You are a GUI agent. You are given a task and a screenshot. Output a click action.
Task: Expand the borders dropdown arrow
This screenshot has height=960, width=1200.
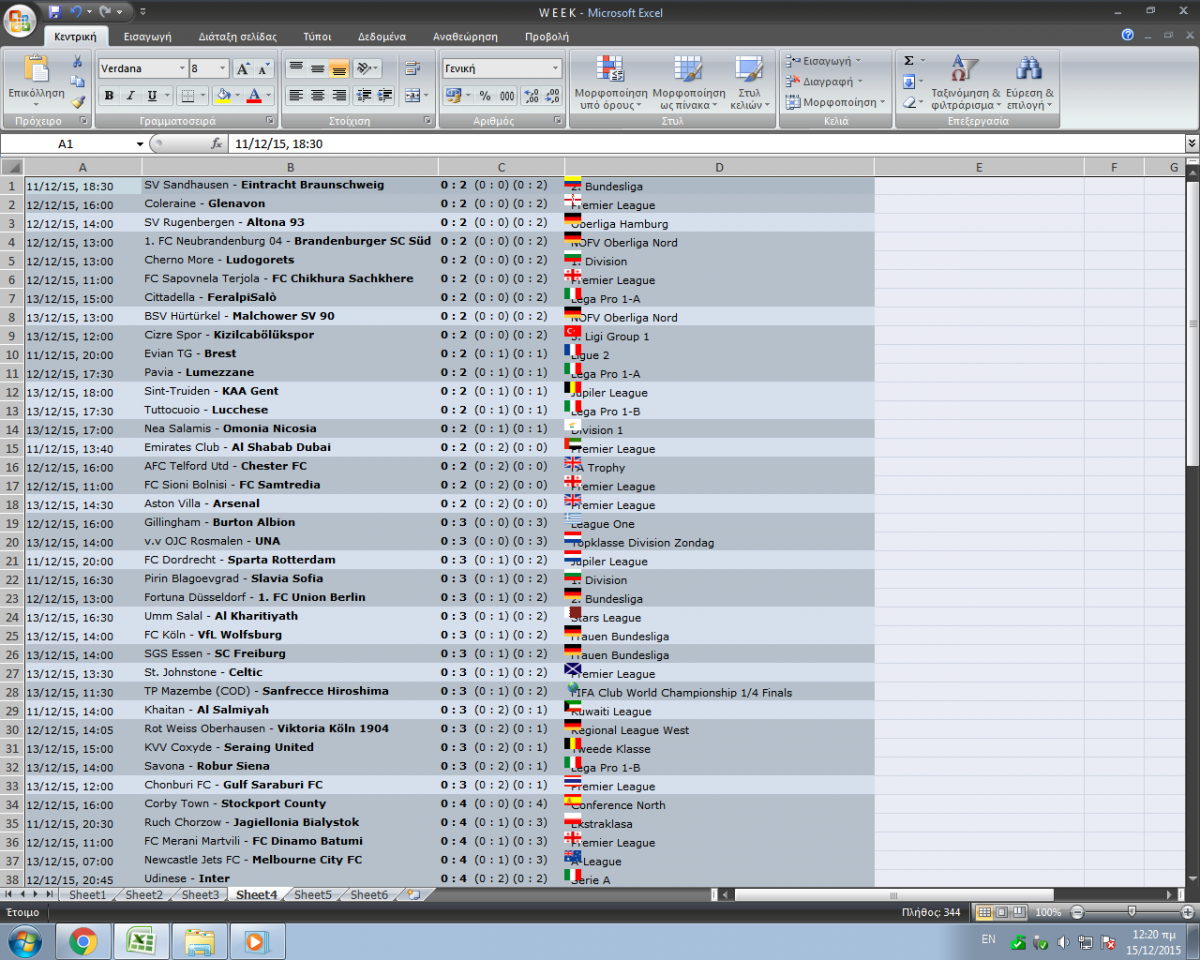[x=204, y=96]
